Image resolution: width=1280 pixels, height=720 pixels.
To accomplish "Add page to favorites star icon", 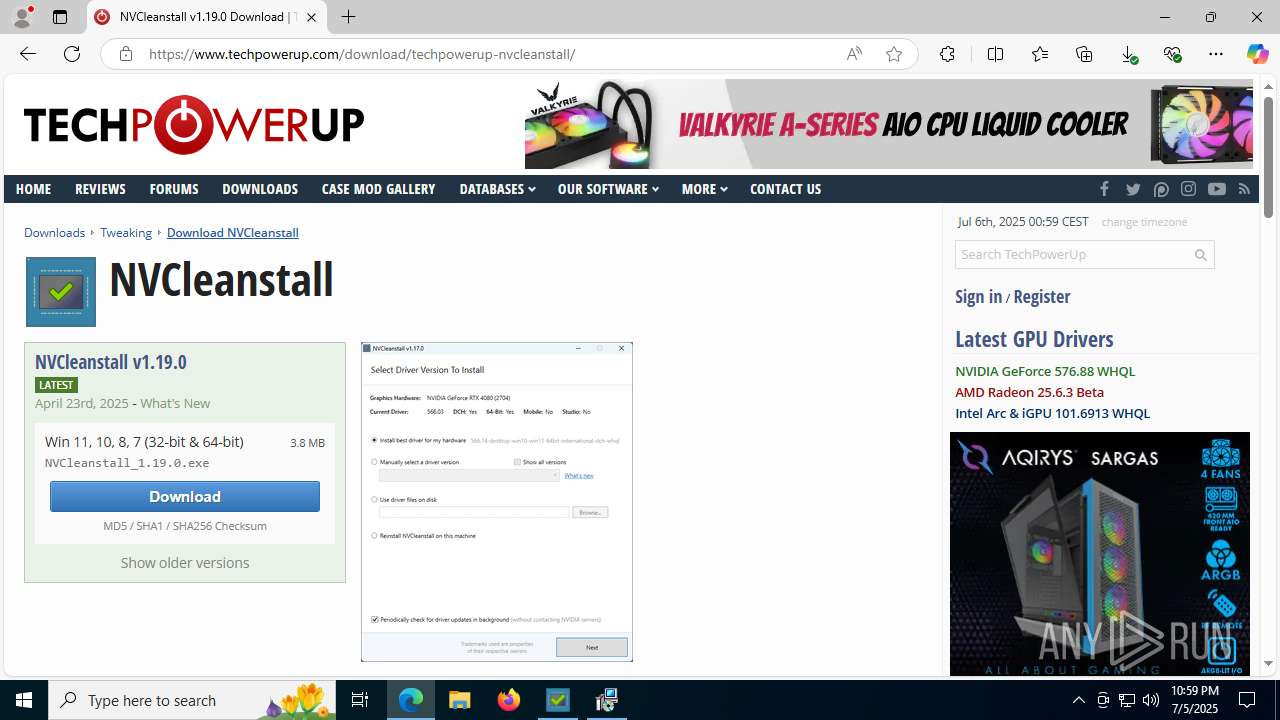I will (x=894, y=54).
